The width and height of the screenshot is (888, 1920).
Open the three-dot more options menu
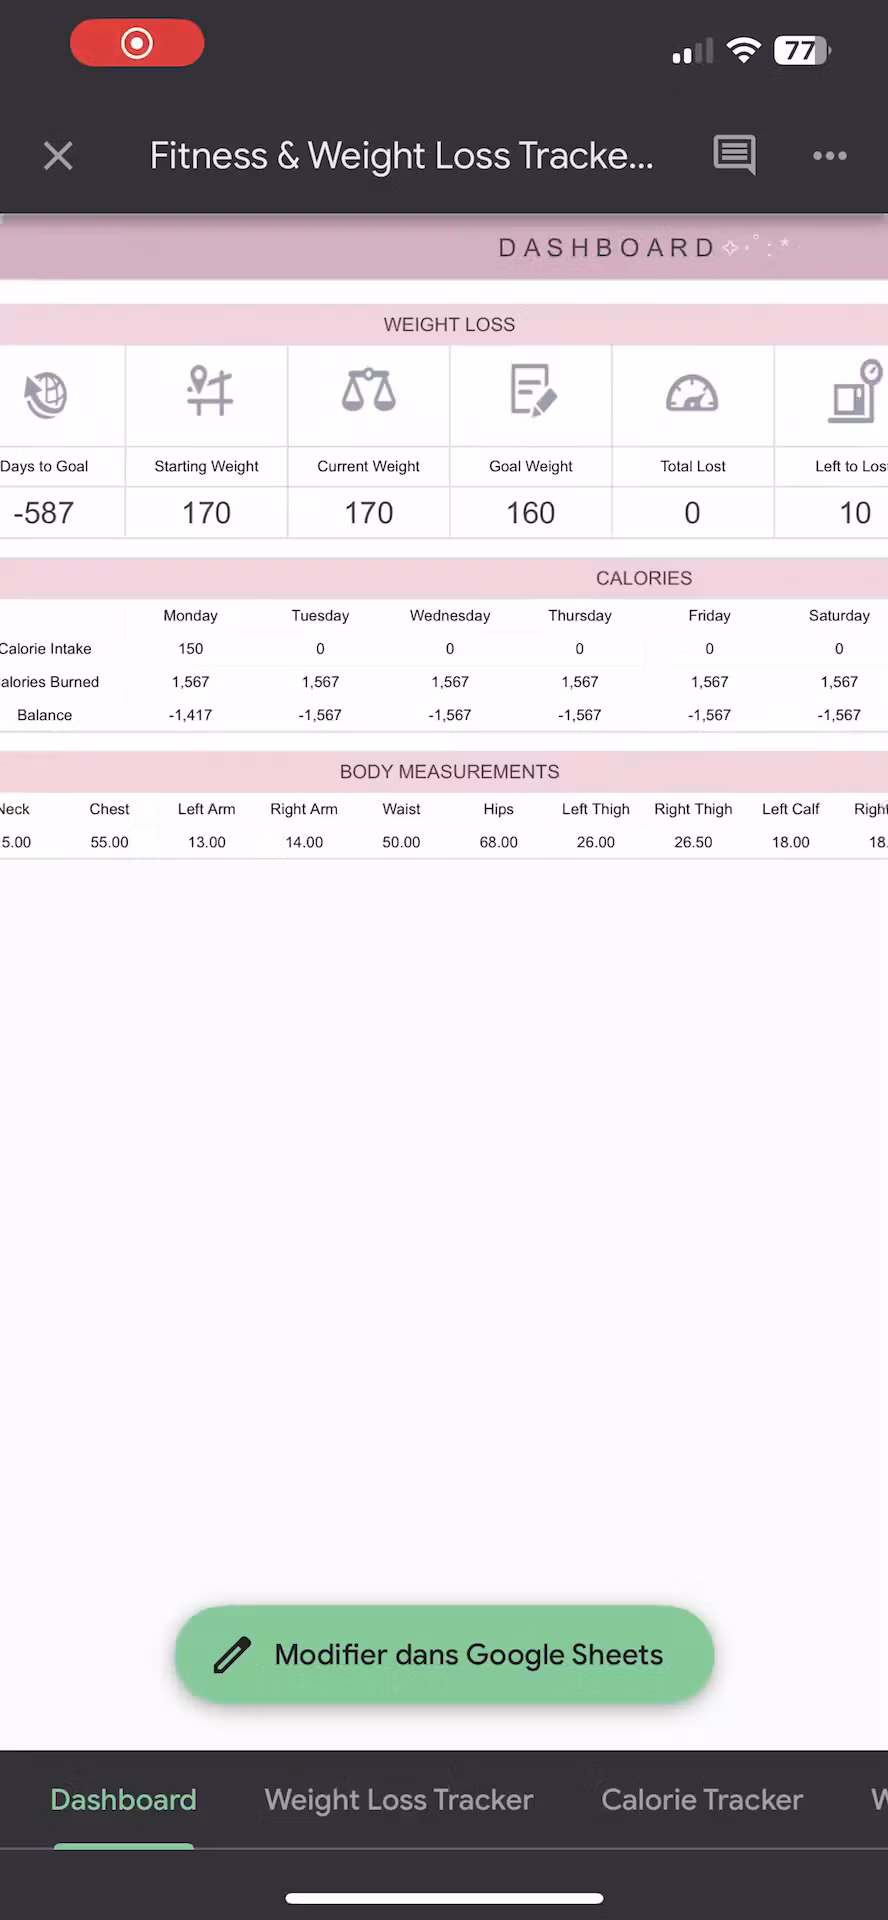coord(829,156)
